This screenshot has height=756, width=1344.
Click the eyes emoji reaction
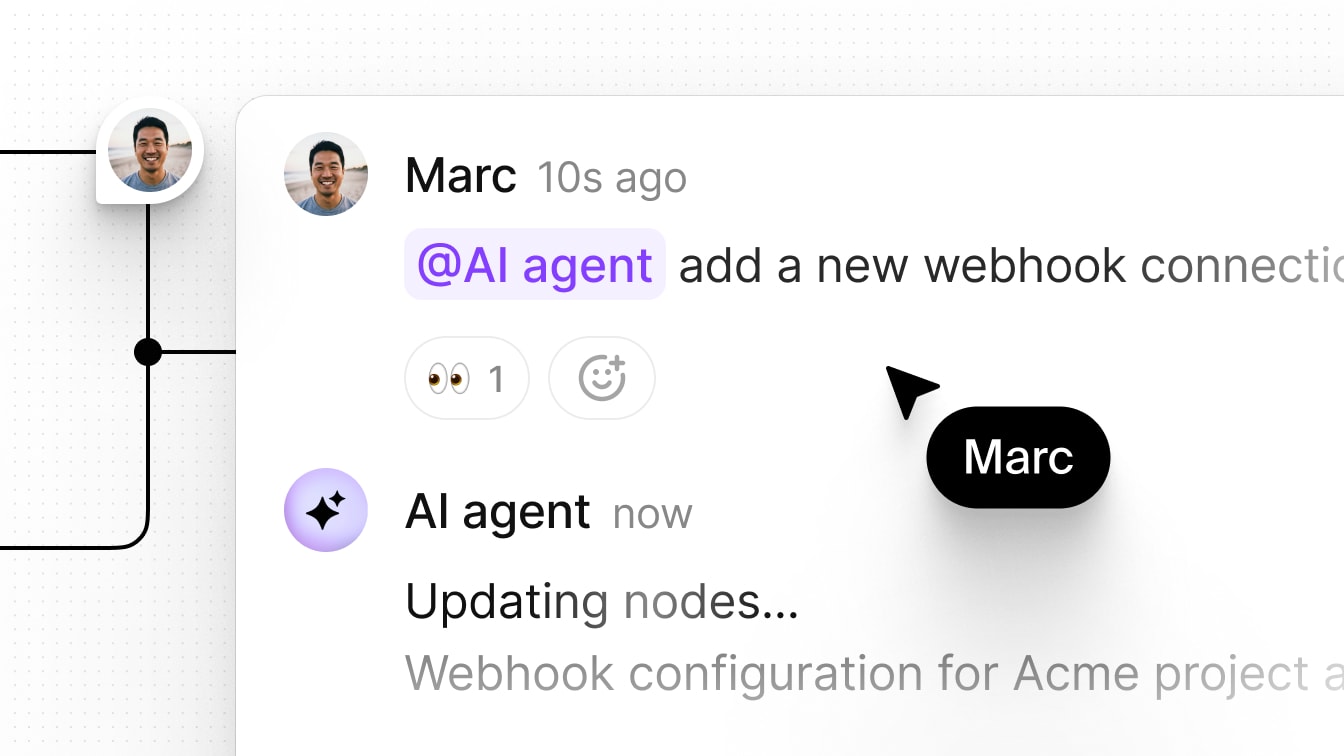[451, 377]
